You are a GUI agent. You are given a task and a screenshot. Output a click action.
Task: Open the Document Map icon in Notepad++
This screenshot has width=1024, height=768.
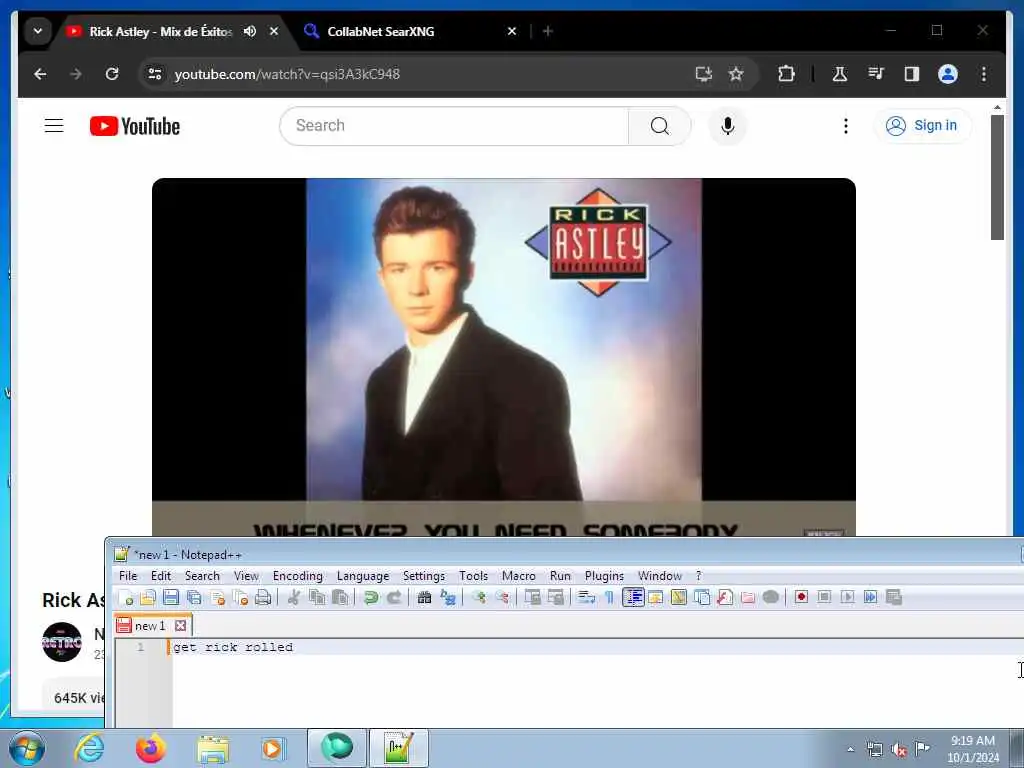point(679,597)
